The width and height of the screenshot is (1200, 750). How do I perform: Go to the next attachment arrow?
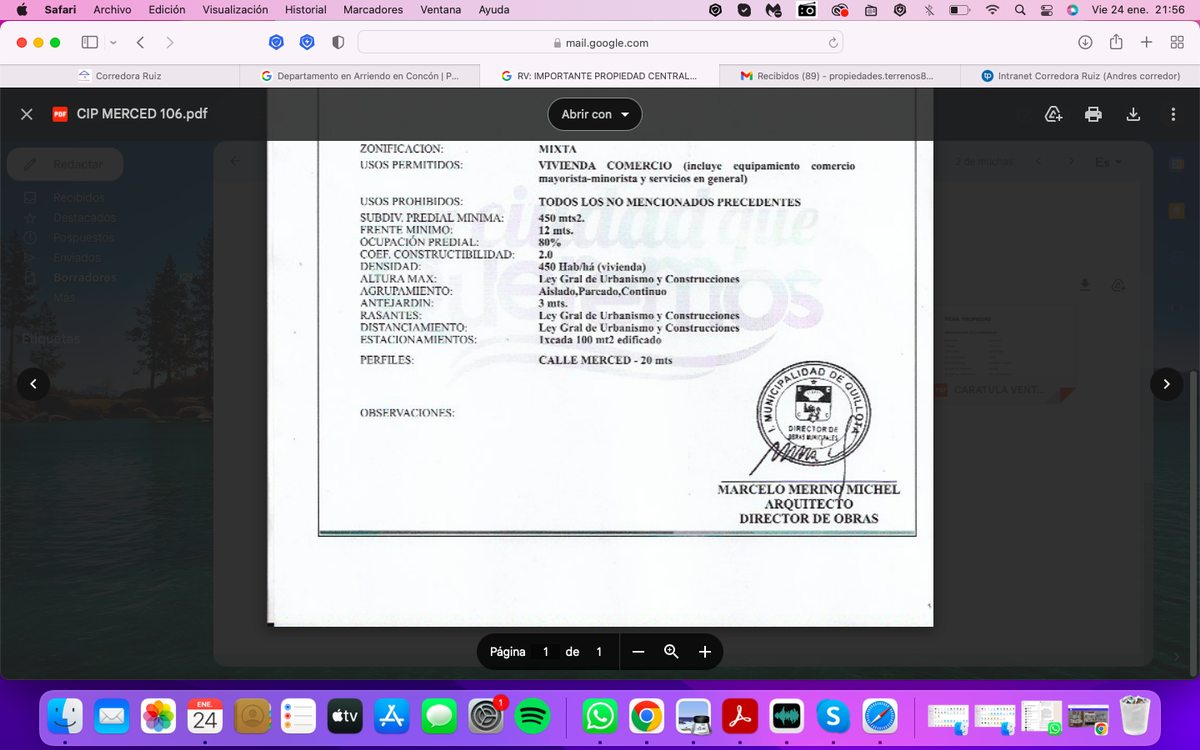pos(1166,384)
